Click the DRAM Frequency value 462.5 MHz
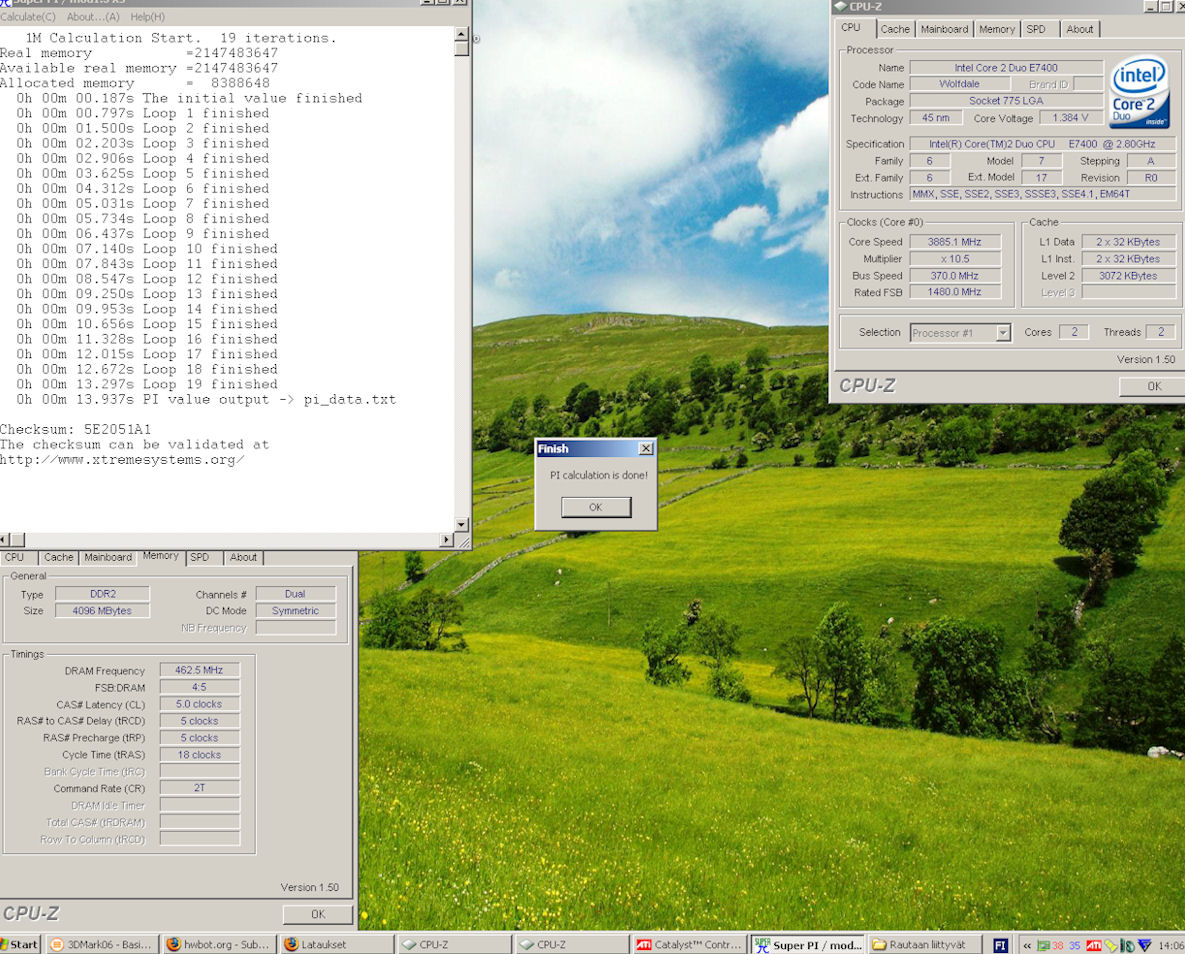Image resolution: width=1185 pixels, height=954 pixels. pyautogui.click(x=199, y=670)
